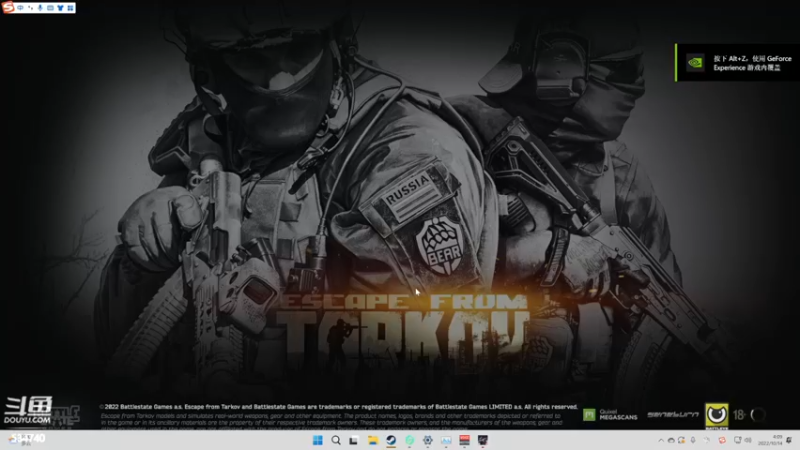Open the blue gear app on taskbar
800x450 pixels.
point(428,440)
